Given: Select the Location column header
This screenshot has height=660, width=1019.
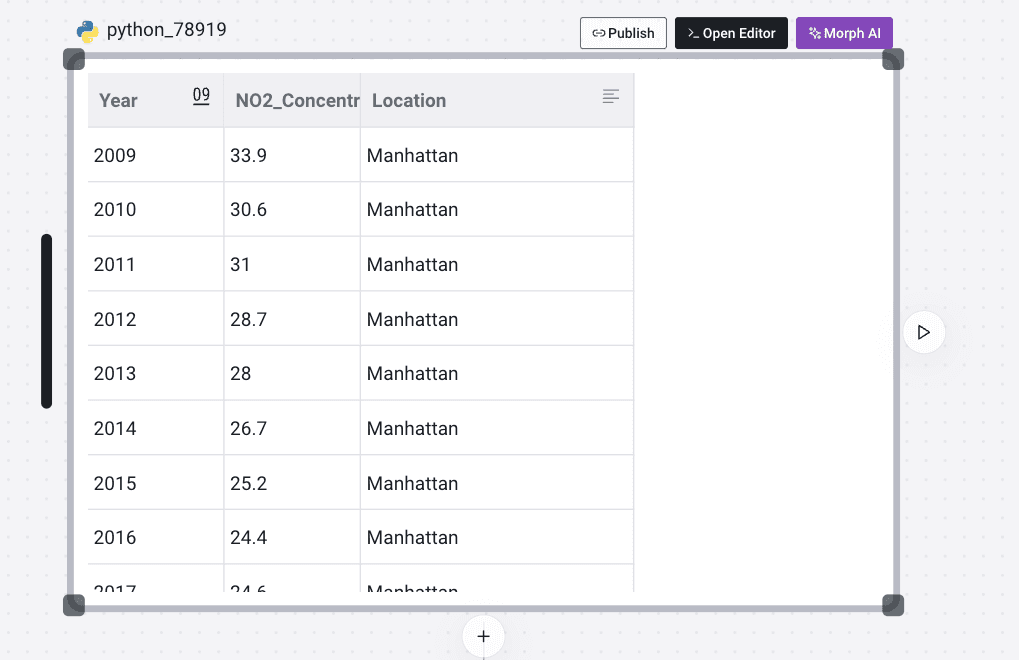Looking at the screenshot, I should 480,101.
